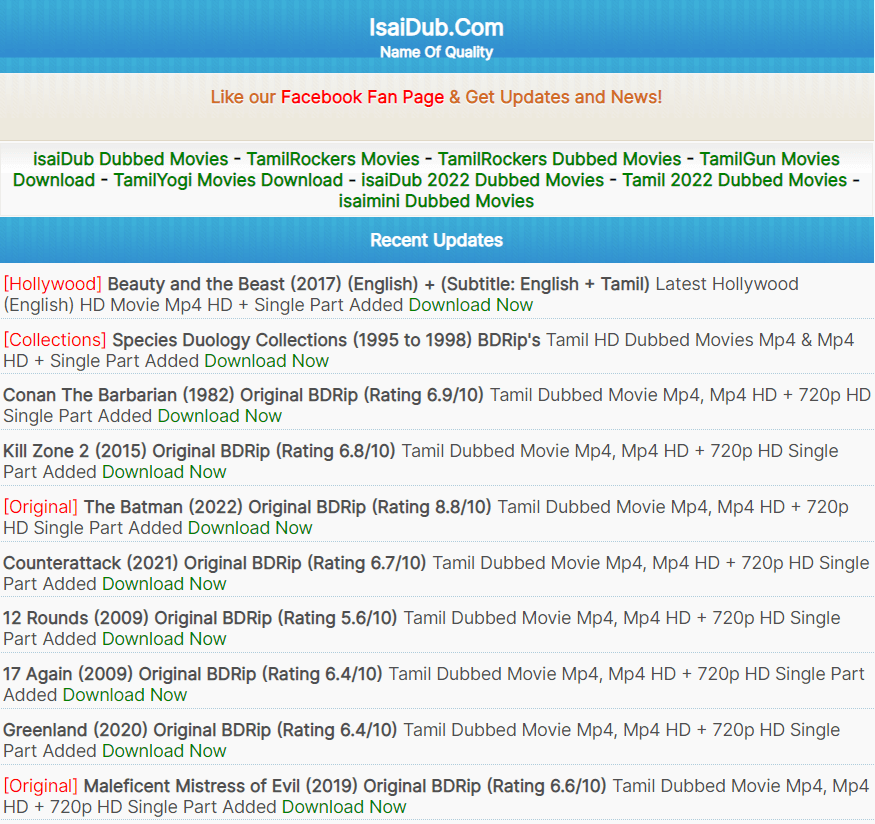Download Now for Kill Zone 2

(164, 472)
